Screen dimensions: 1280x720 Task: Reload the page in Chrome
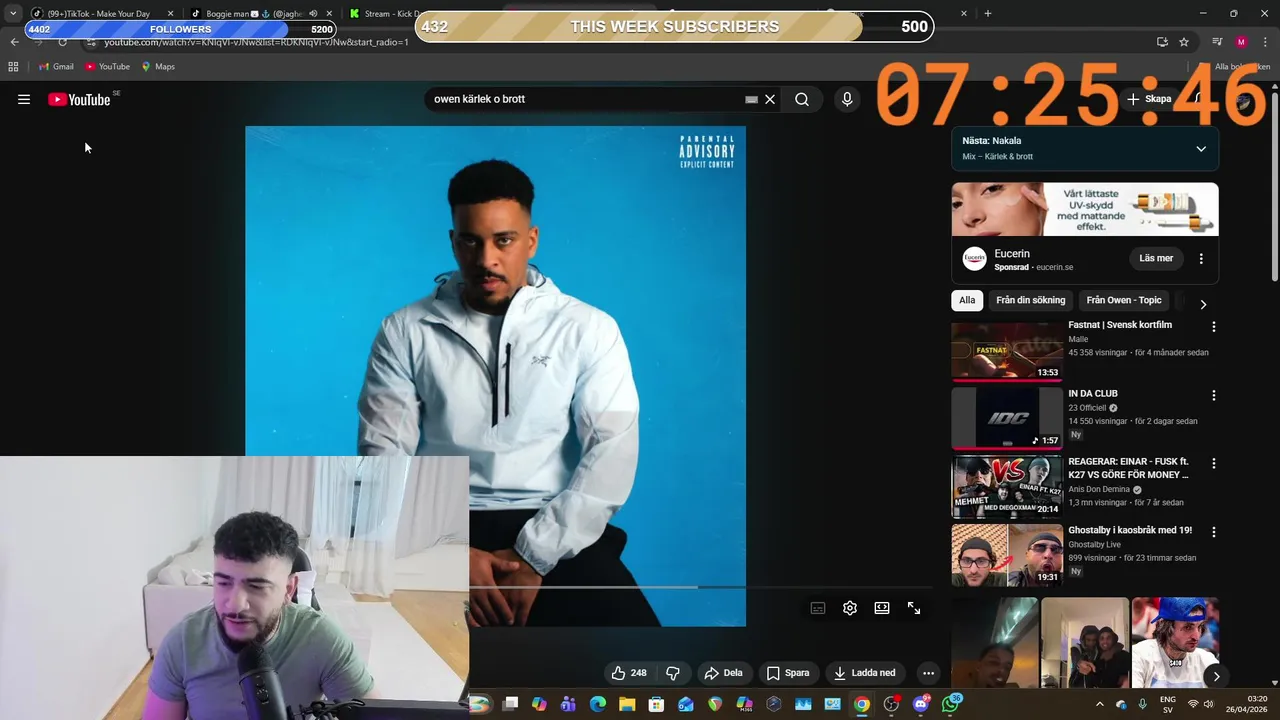[x=62, y=42]
